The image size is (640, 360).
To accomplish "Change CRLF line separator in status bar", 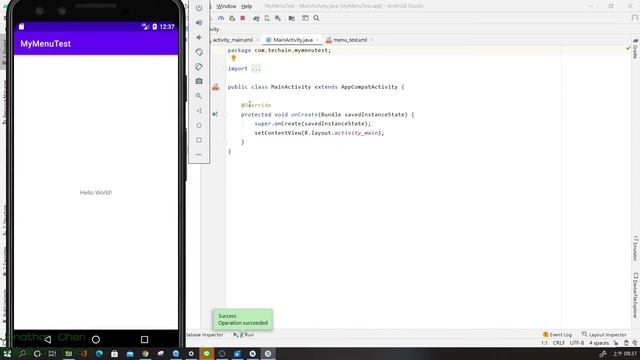I will pyautogui.click(x=558, y=343).
